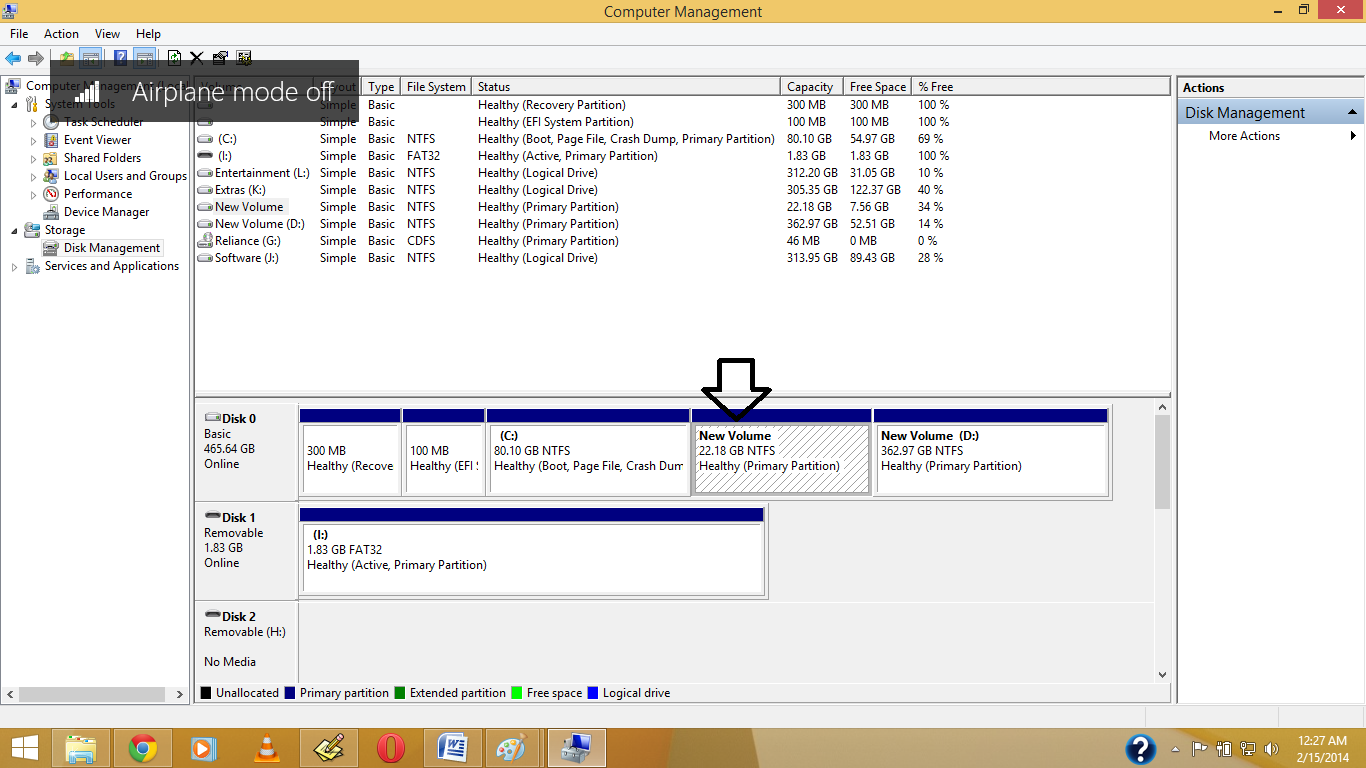This screenshot has width=1366, height=768.
Task: Click the Computer Management taskbar icon
Action: click(576, 748)
